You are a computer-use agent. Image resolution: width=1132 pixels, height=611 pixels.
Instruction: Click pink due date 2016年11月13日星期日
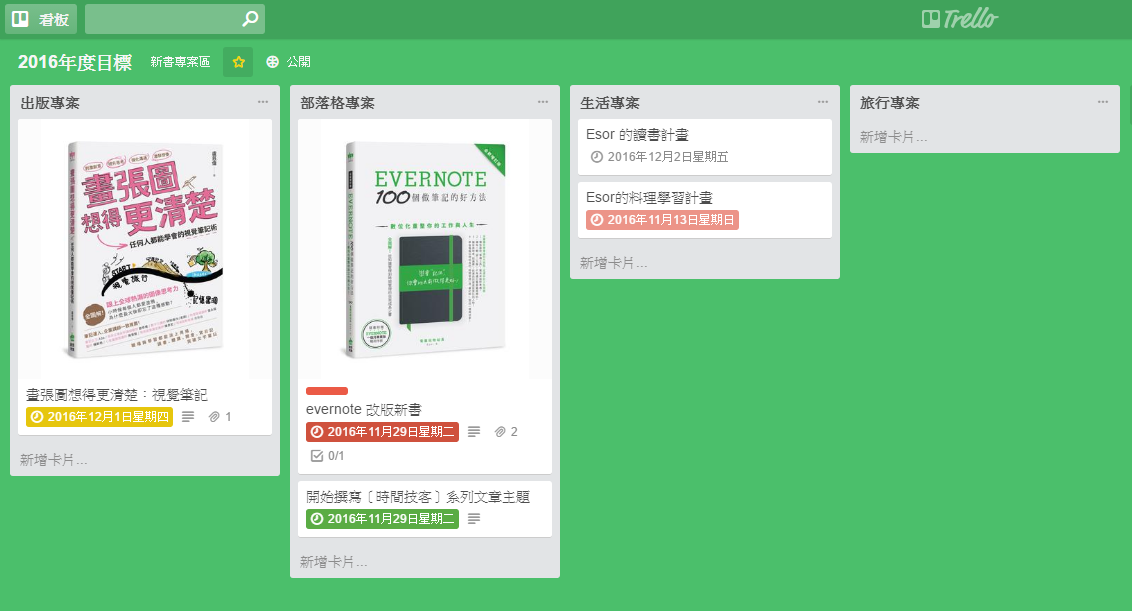[663, 220]
